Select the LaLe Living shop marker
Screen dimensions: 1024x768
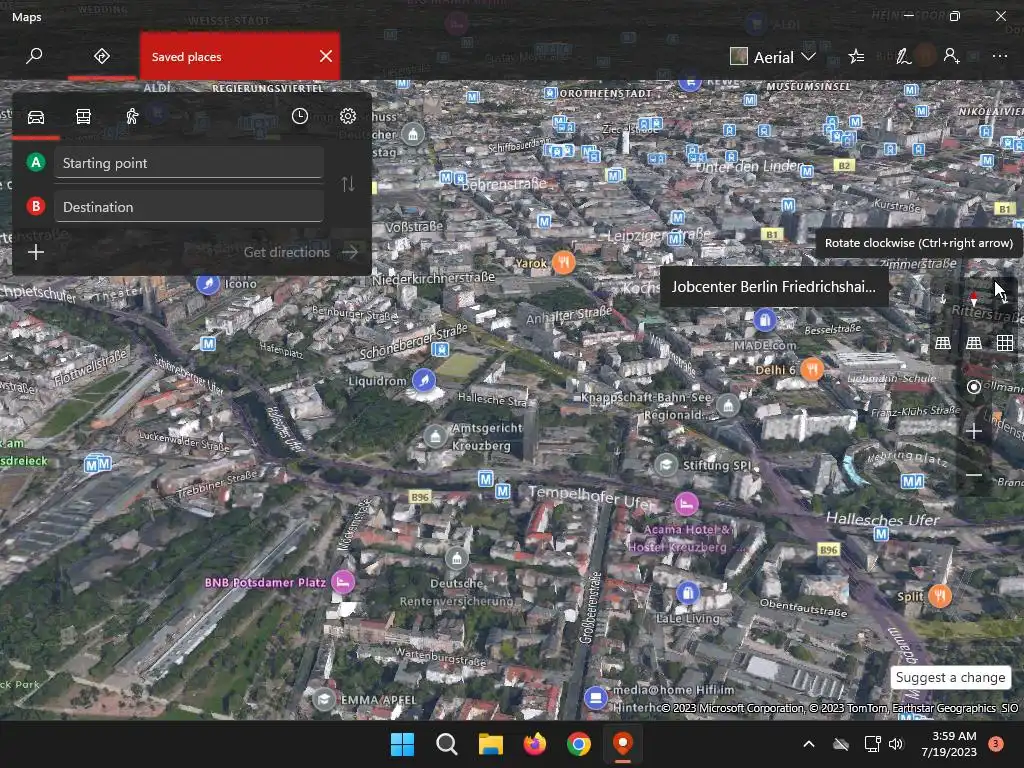click(687, 592)
